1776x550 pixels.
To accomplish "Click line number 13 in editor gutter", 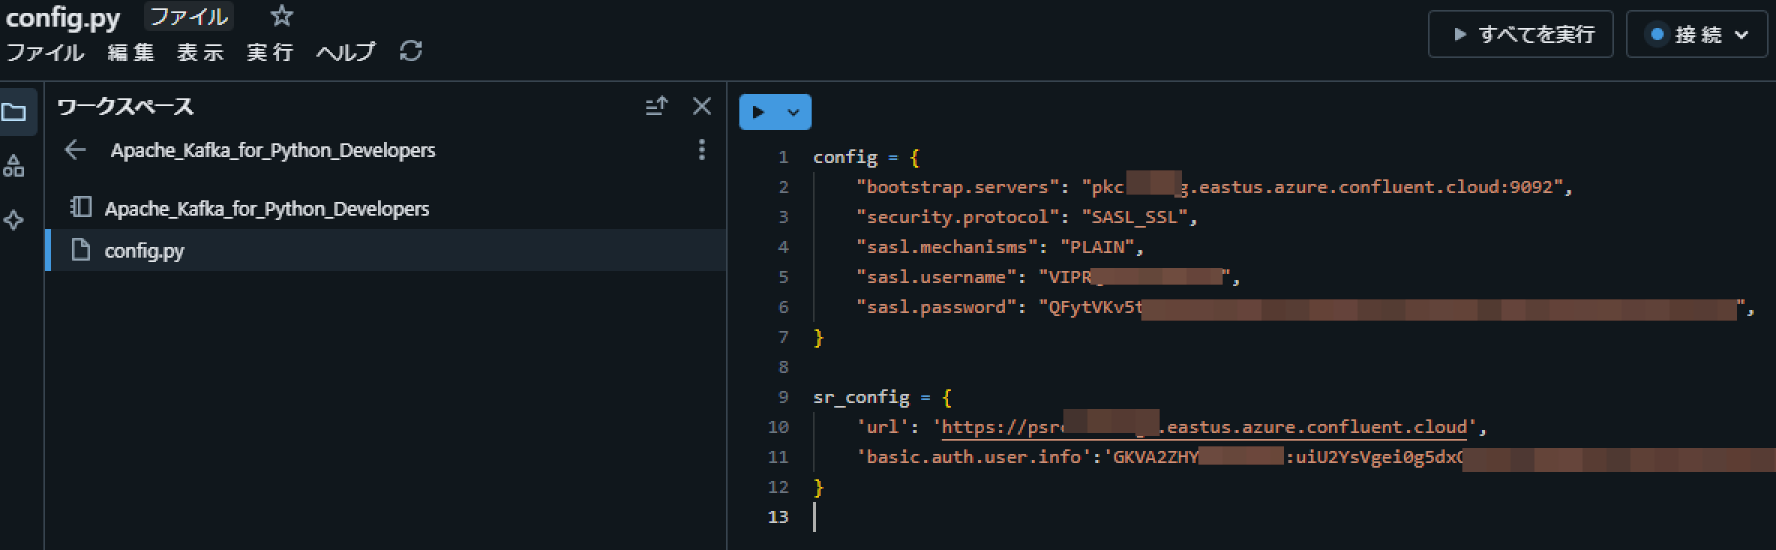I will pyautogui.click(x=778, y=517).
